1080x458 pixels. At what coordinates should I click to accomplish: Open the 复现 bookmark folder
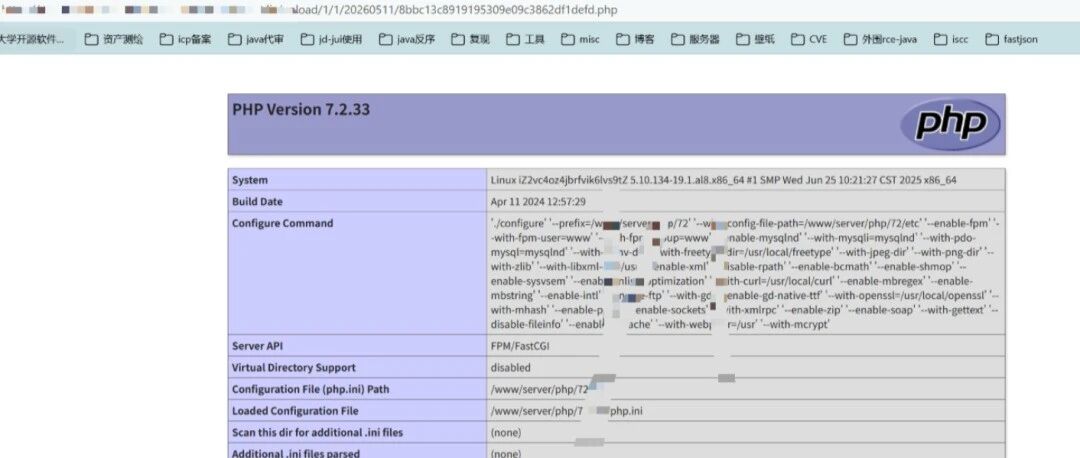pos(470,39)
